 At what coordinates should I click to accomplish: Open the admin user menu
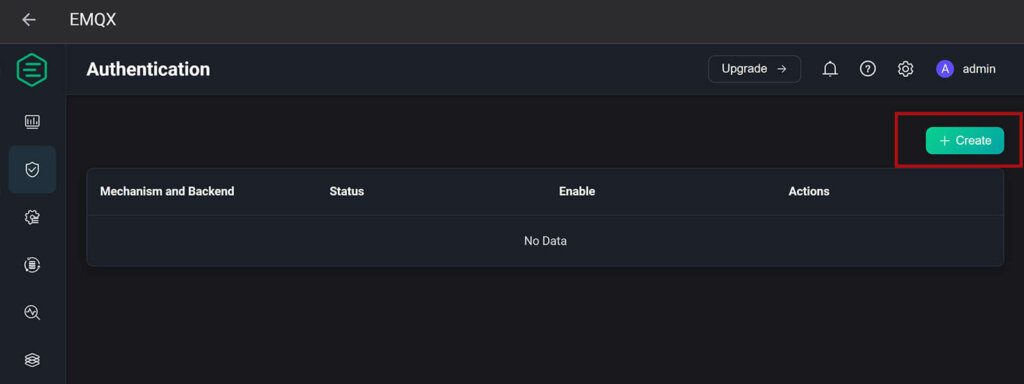979,69
